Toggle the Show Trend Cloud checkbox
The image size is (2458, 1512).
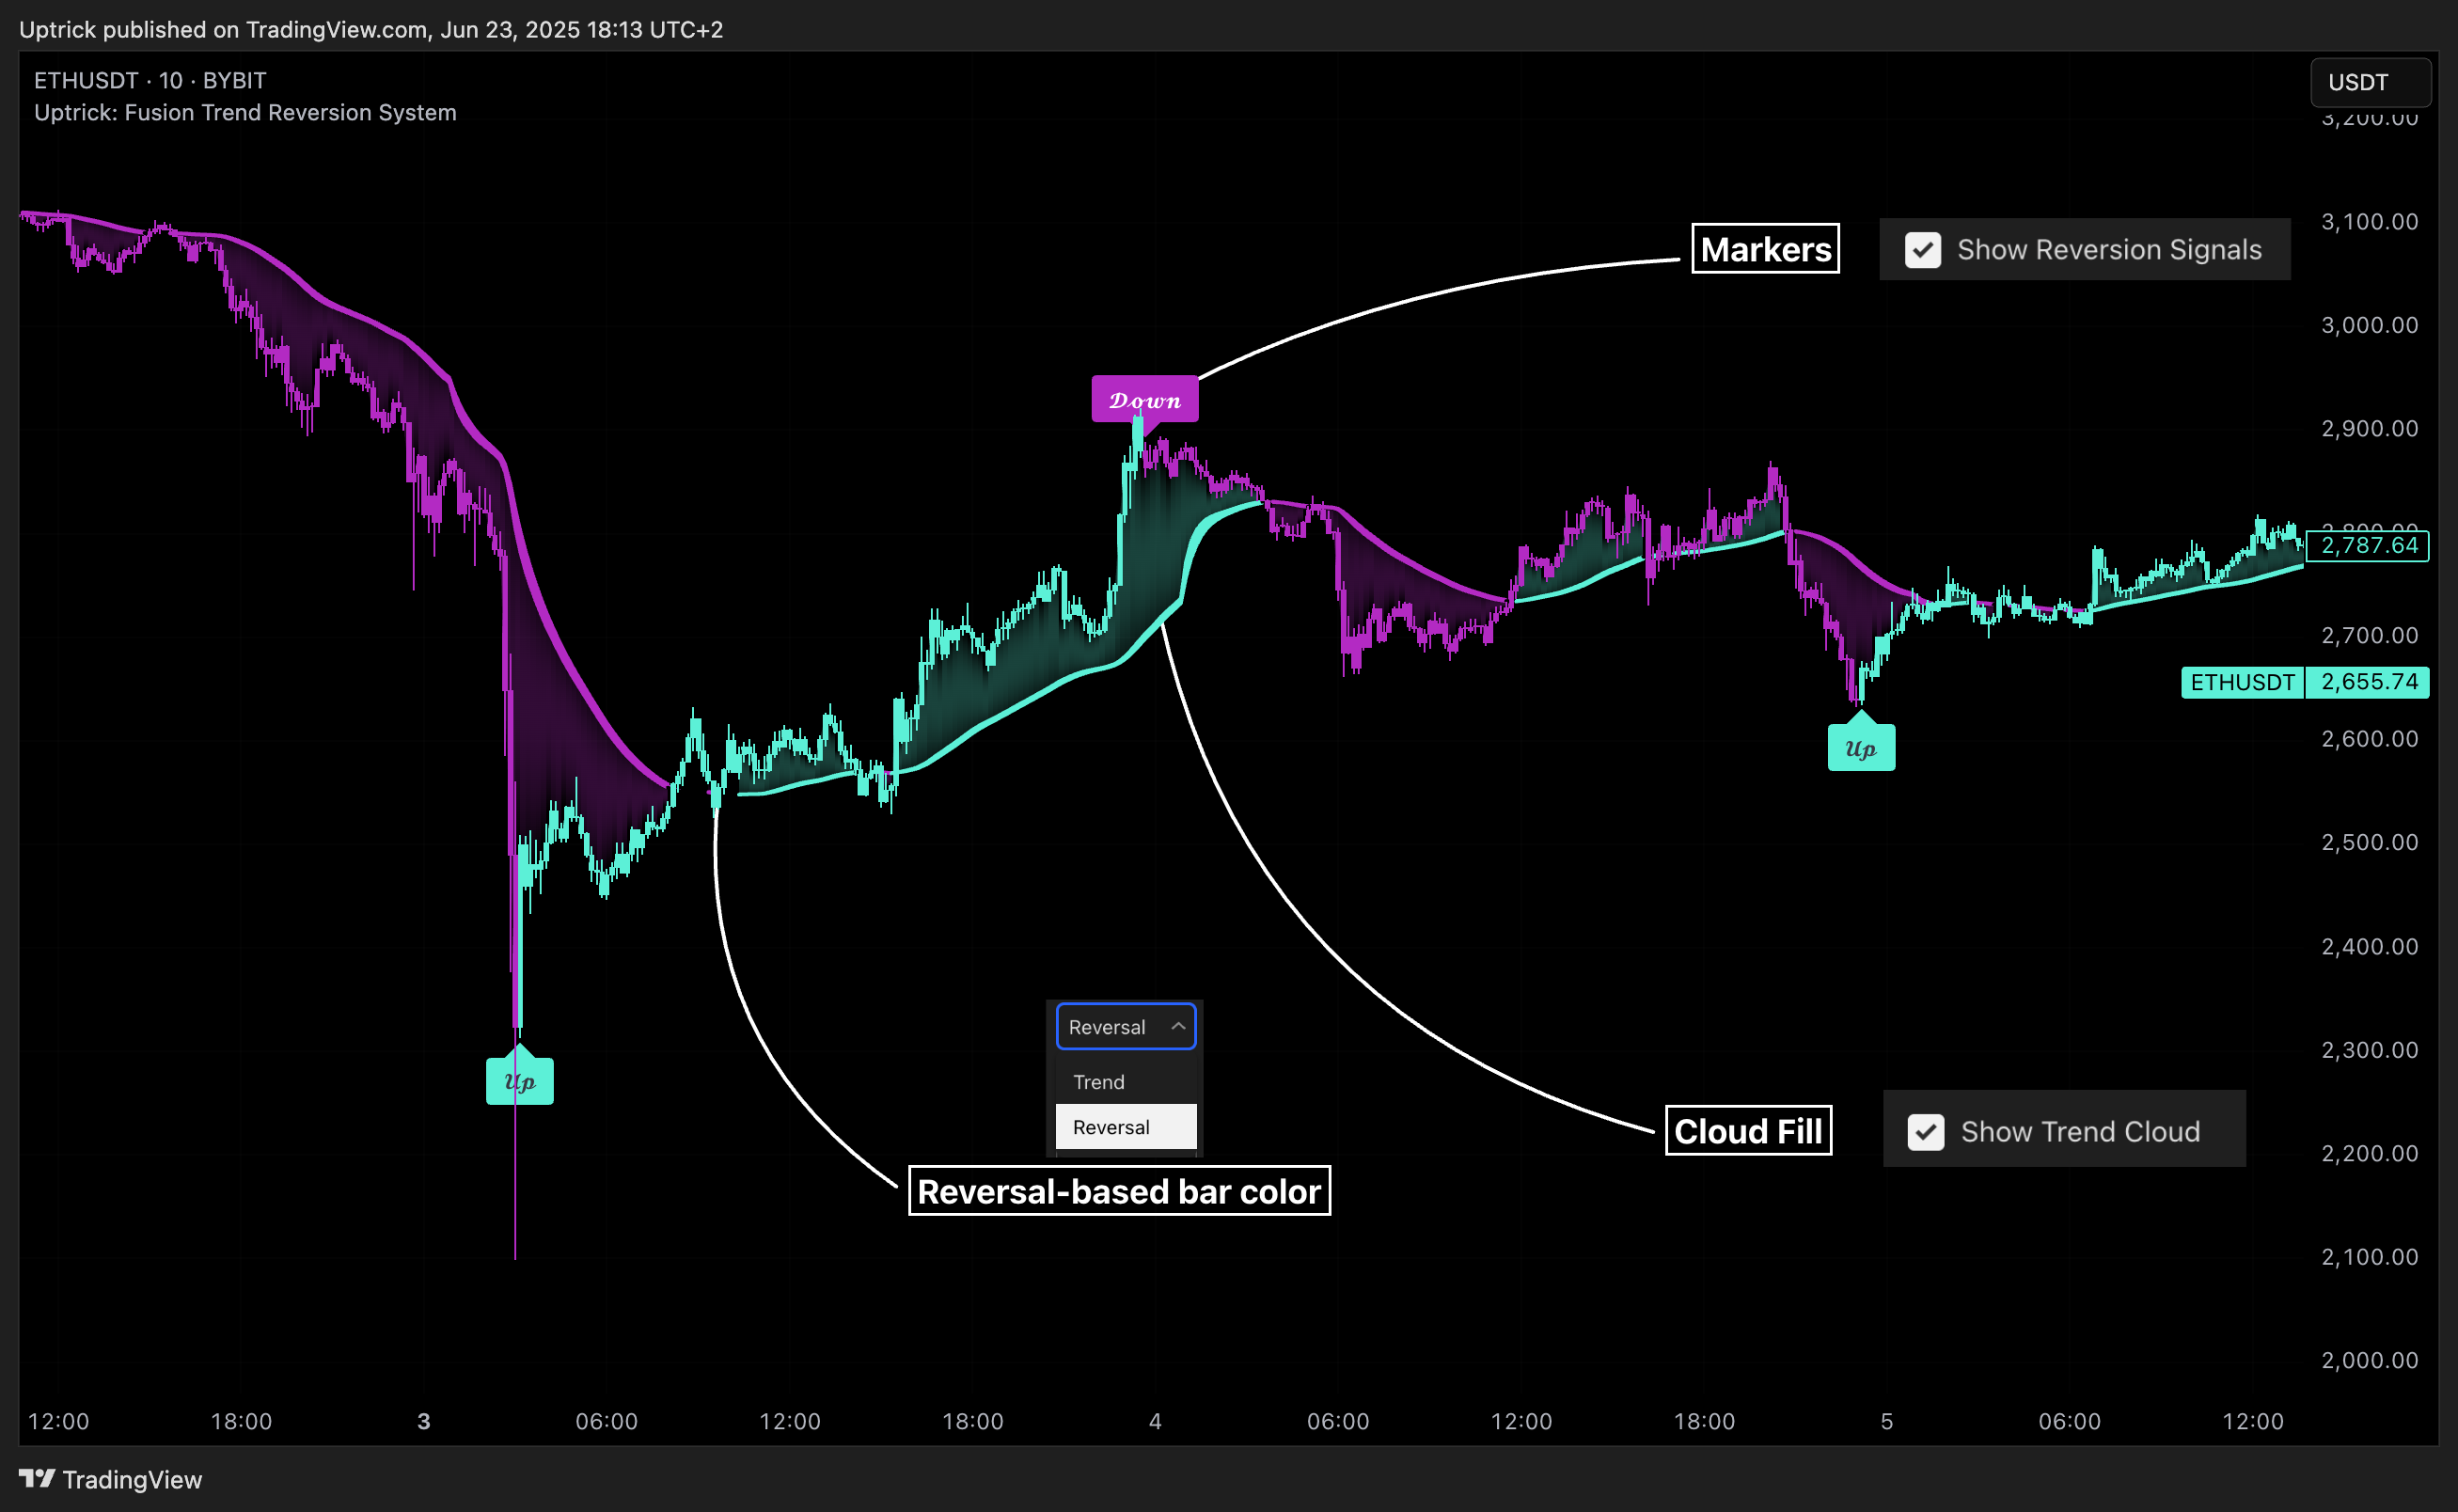(1925, 1132)
